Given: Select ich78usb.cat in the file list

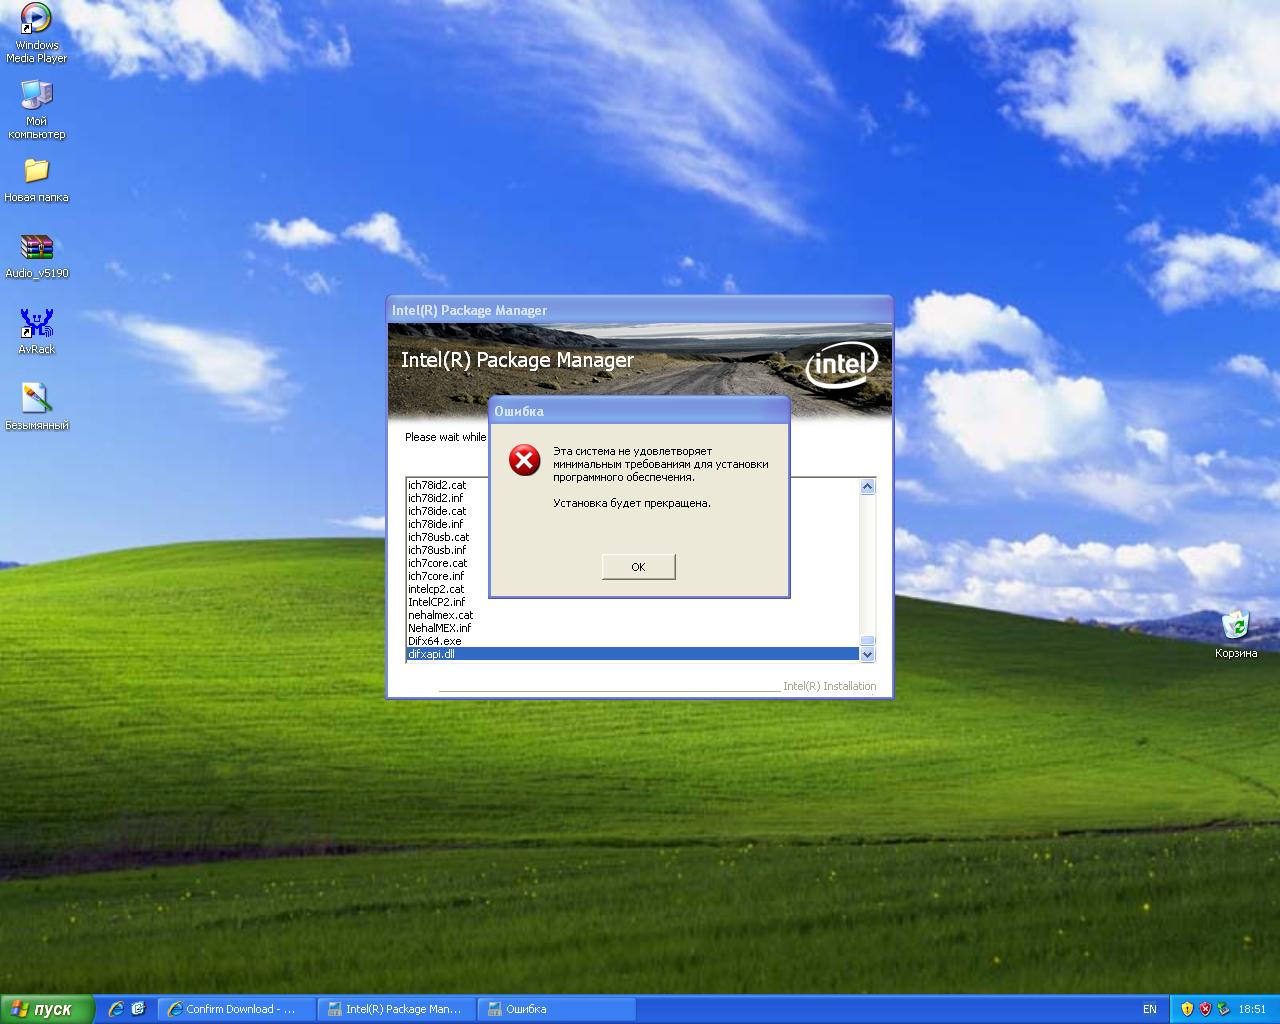Looking at the screenshot, I should 438,537.
